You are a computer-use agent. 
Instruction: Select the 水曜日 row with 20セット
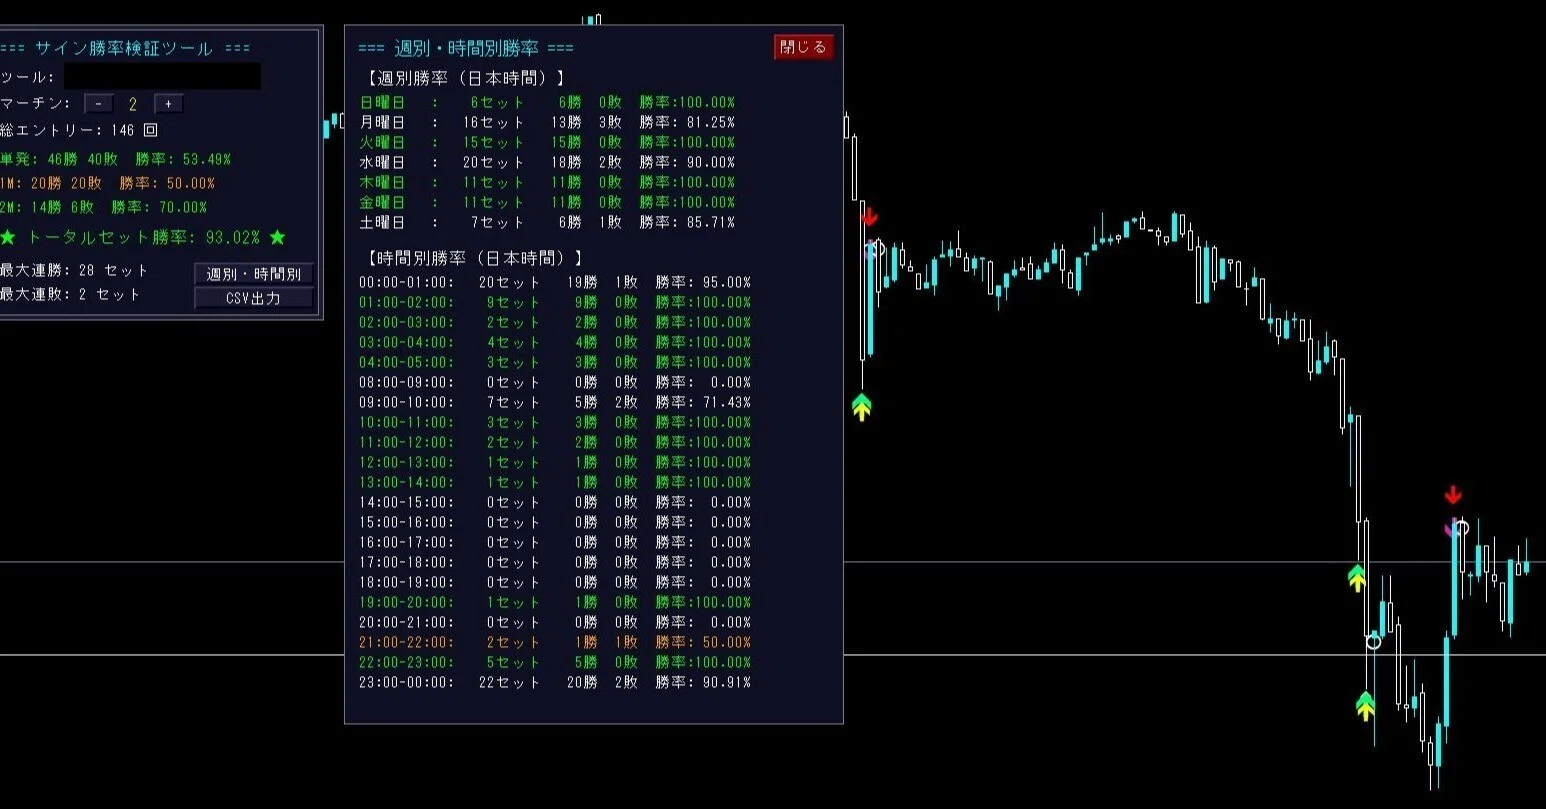[x=547, y=162]
